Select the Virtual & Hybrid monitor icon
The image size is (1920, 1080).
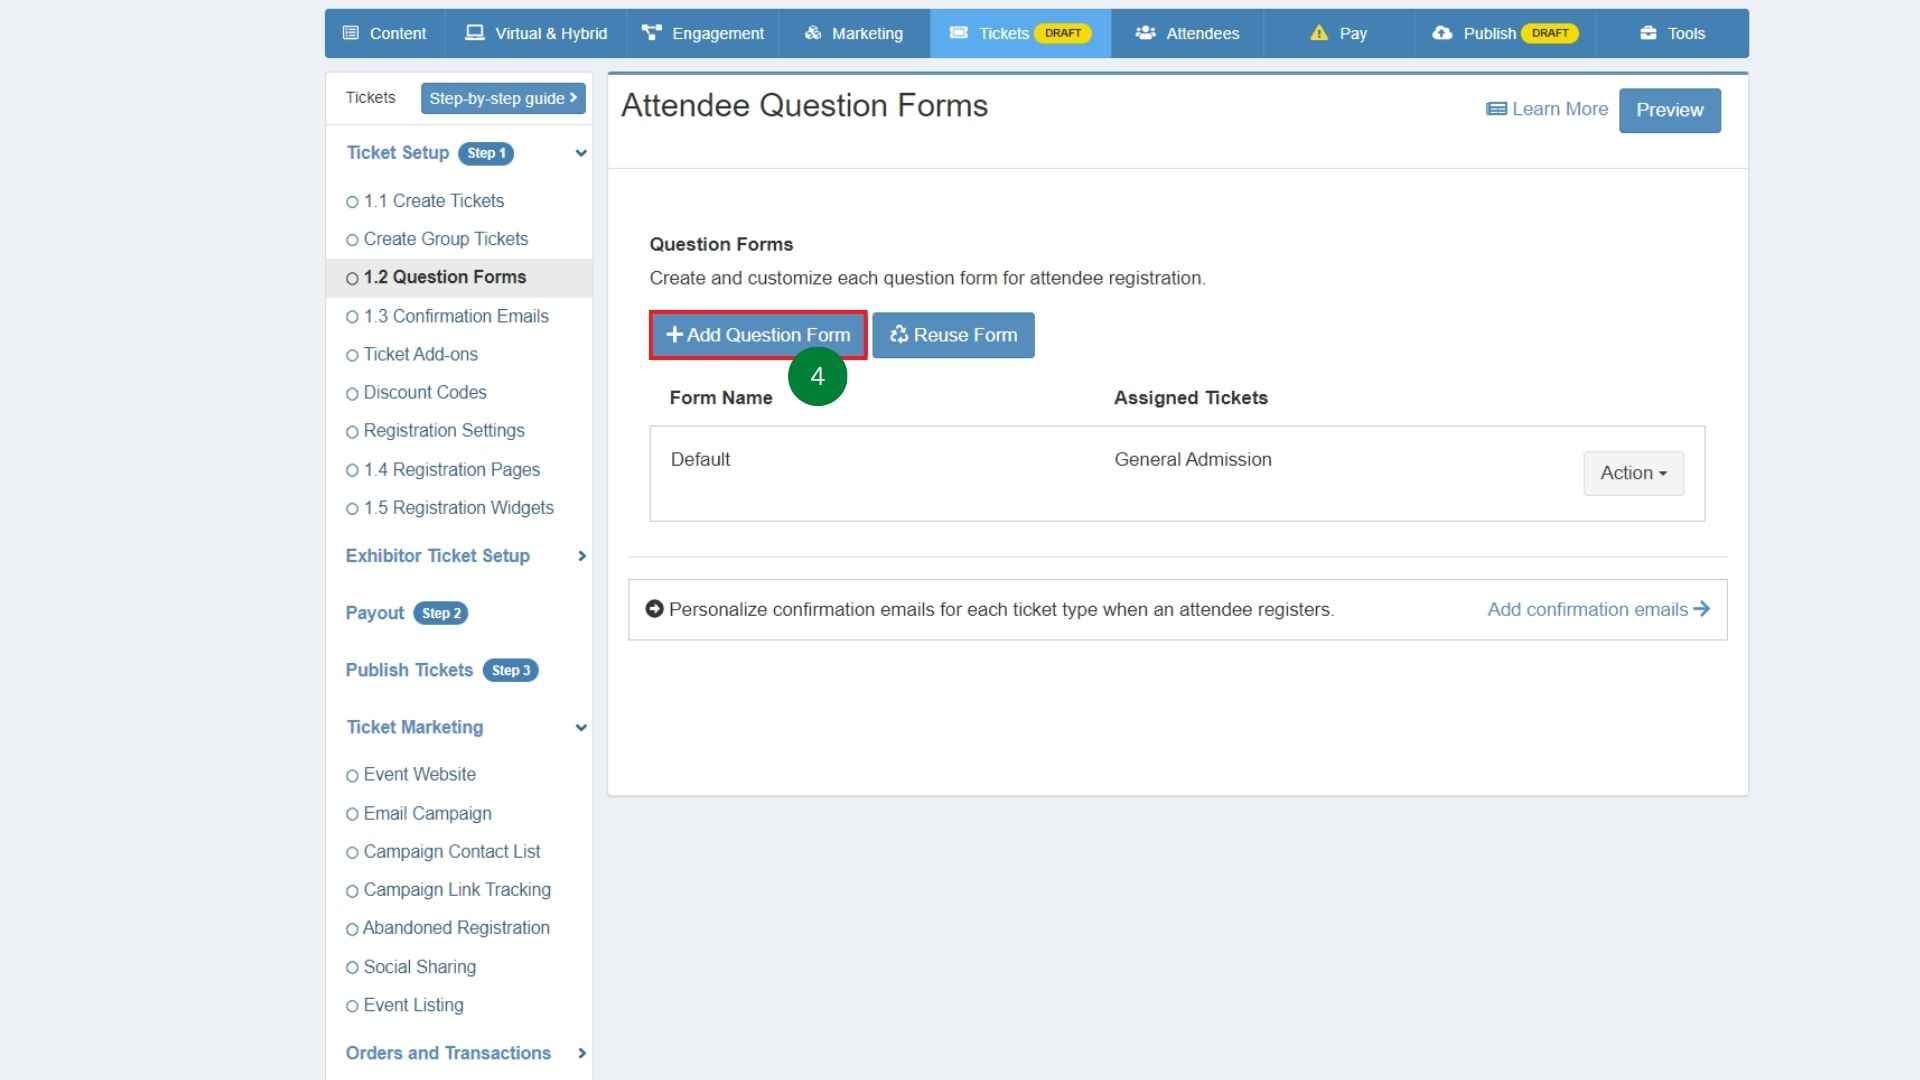tap(473, 32)
